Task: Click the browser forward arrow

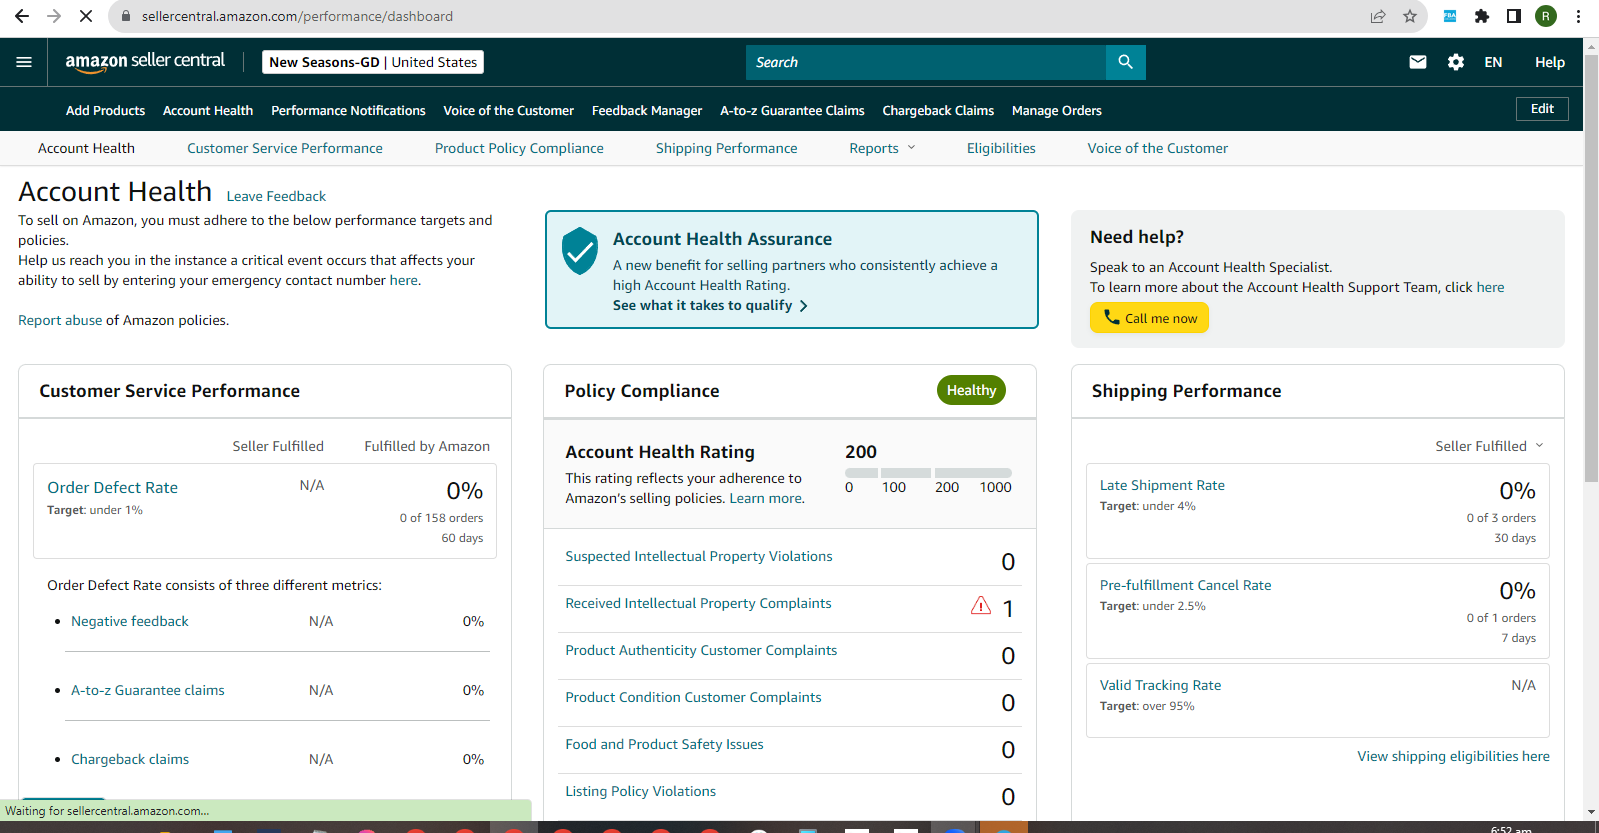Action: point(54,16)
